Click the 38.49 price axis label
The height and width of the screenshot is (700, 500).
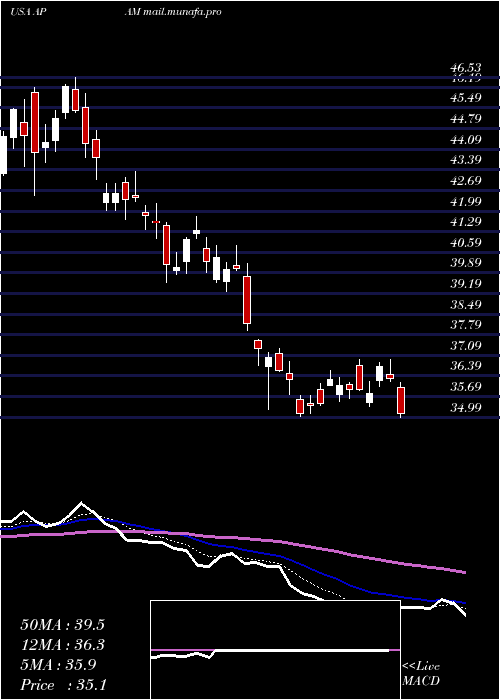tap(466, 304)
